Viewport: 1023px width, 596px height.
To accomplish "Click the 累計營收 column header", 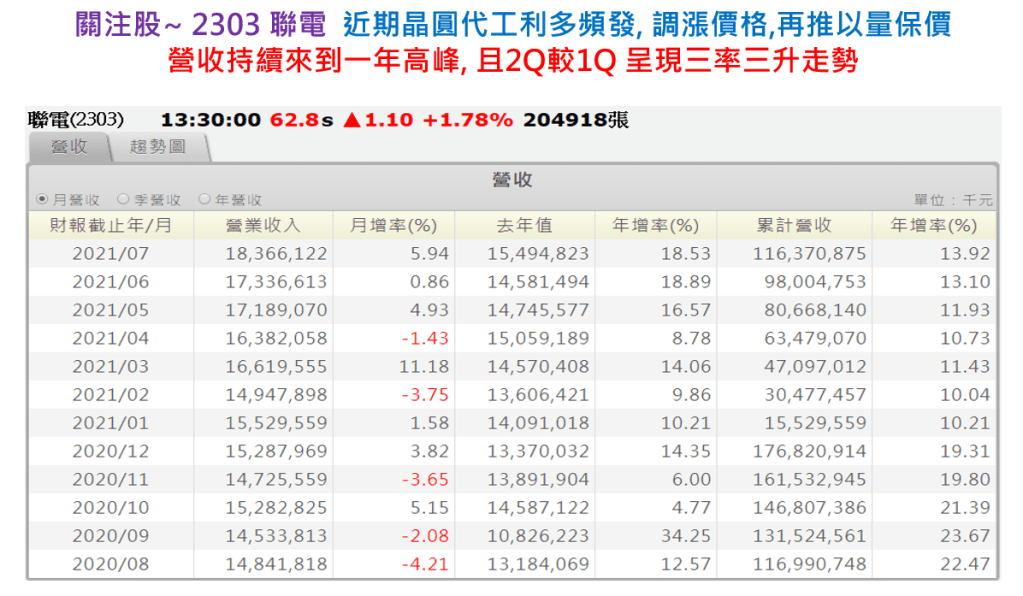I will pyautogui.click(x=793, y=226).
